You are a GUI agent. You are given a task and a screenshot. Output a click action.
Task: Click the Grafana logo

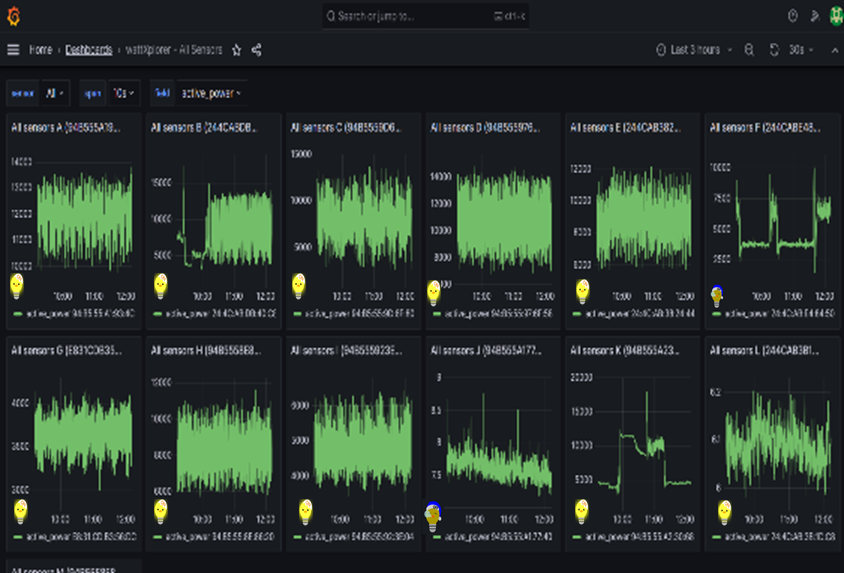coord(13,16)
